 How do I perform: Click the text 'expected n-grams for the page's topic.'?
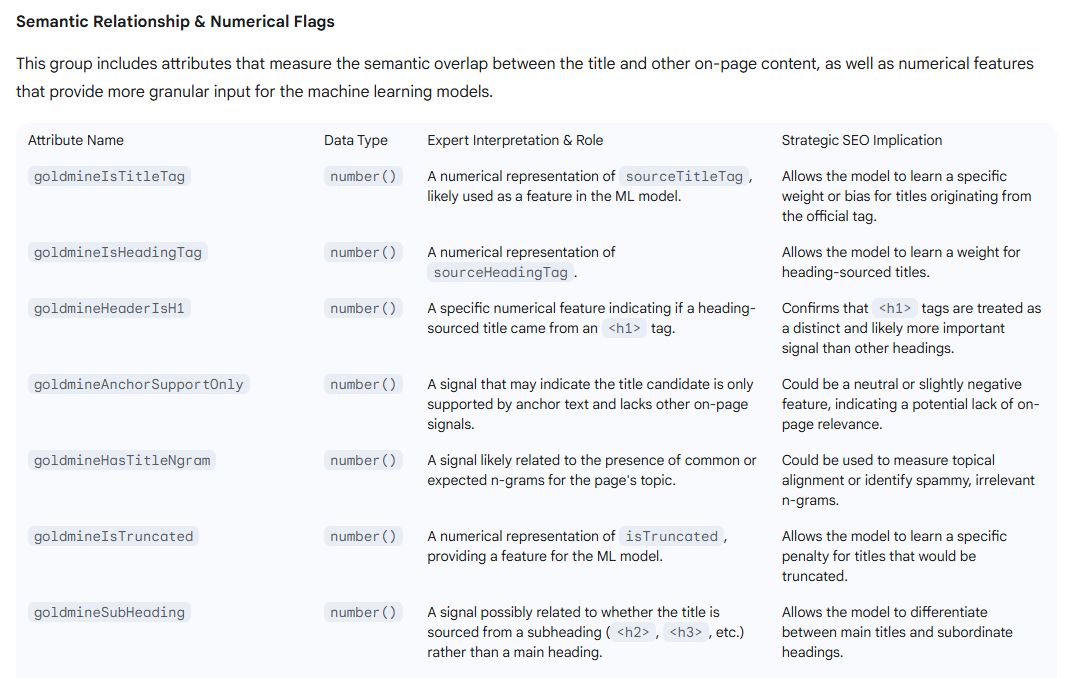coord(551,480)
